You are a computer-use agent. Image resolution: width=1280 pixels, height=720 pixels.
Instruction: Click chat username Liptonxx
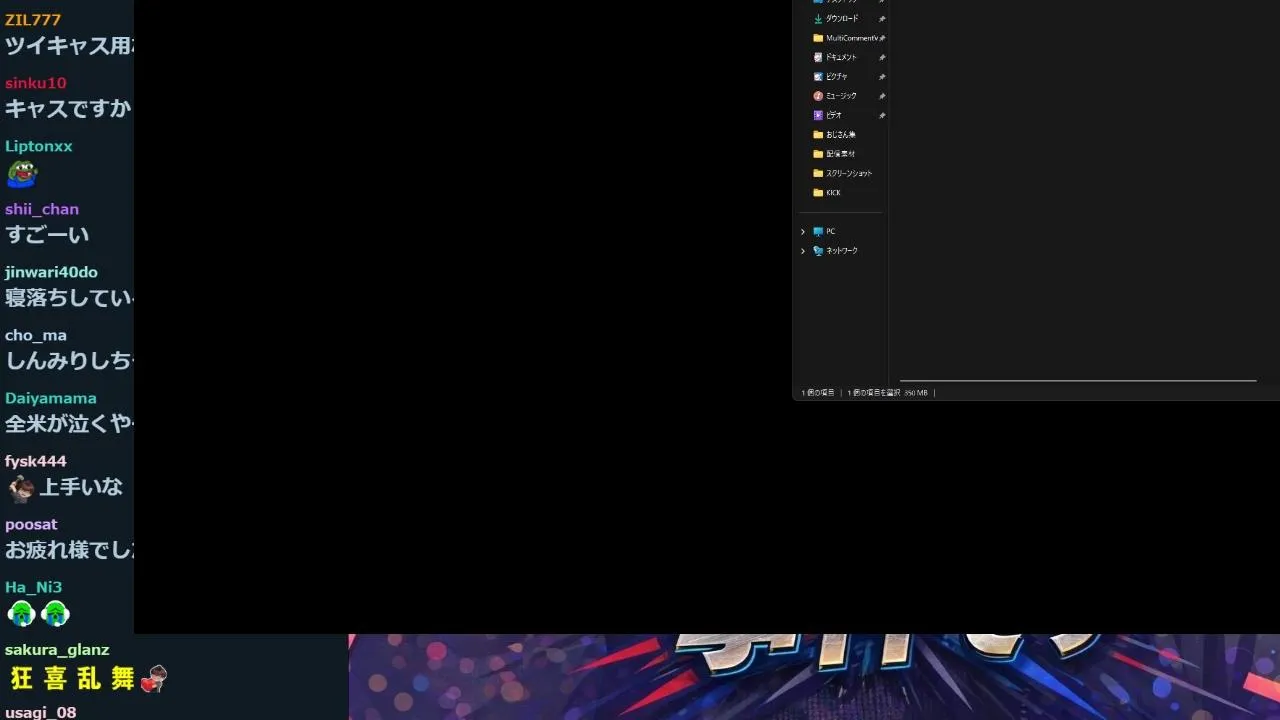39,146
